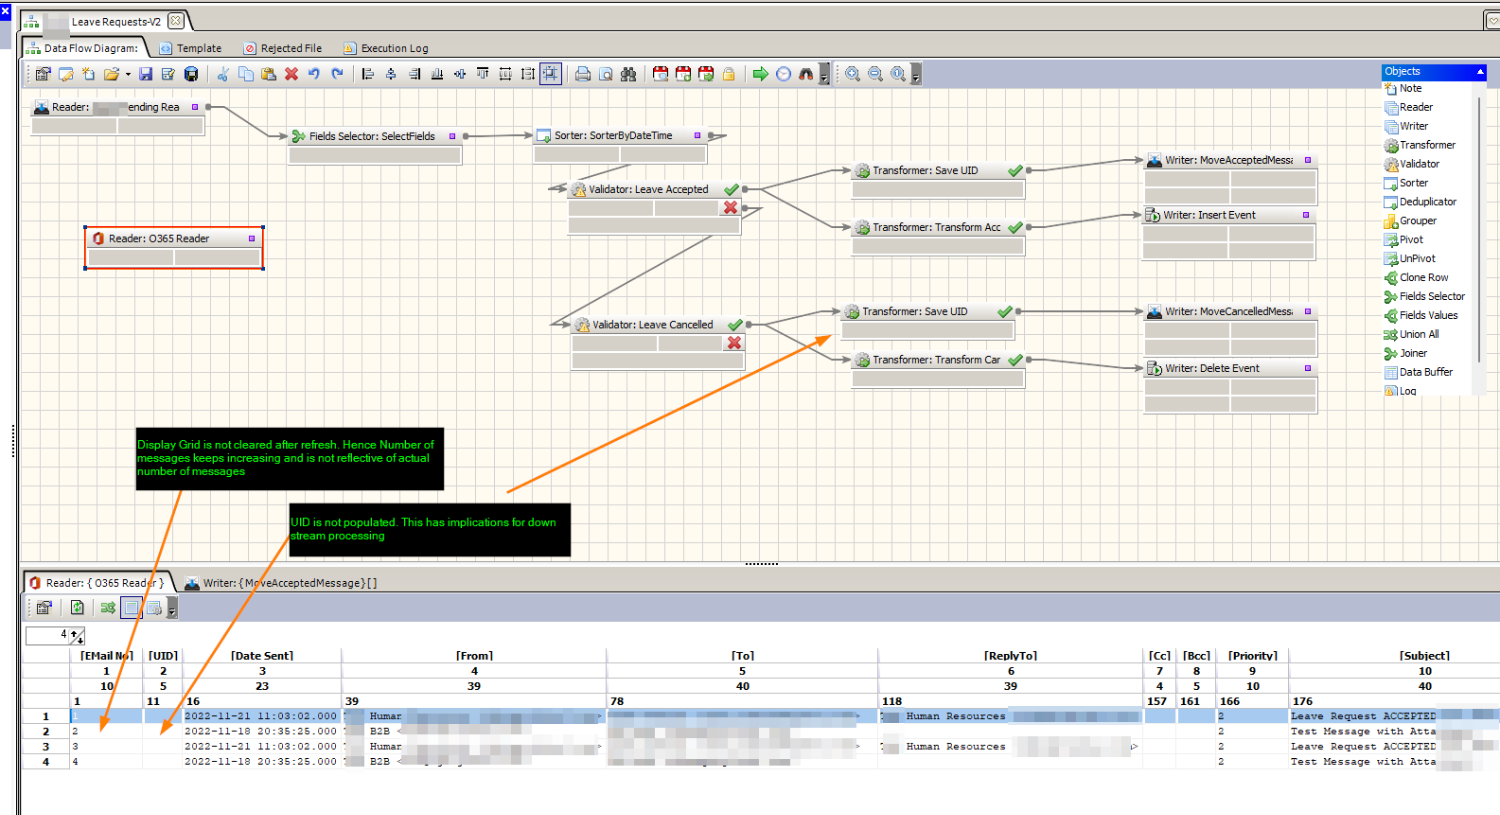Screen dimensions: 1500x815
Task: Click the redo arrow icon
Action: (337, 74)
